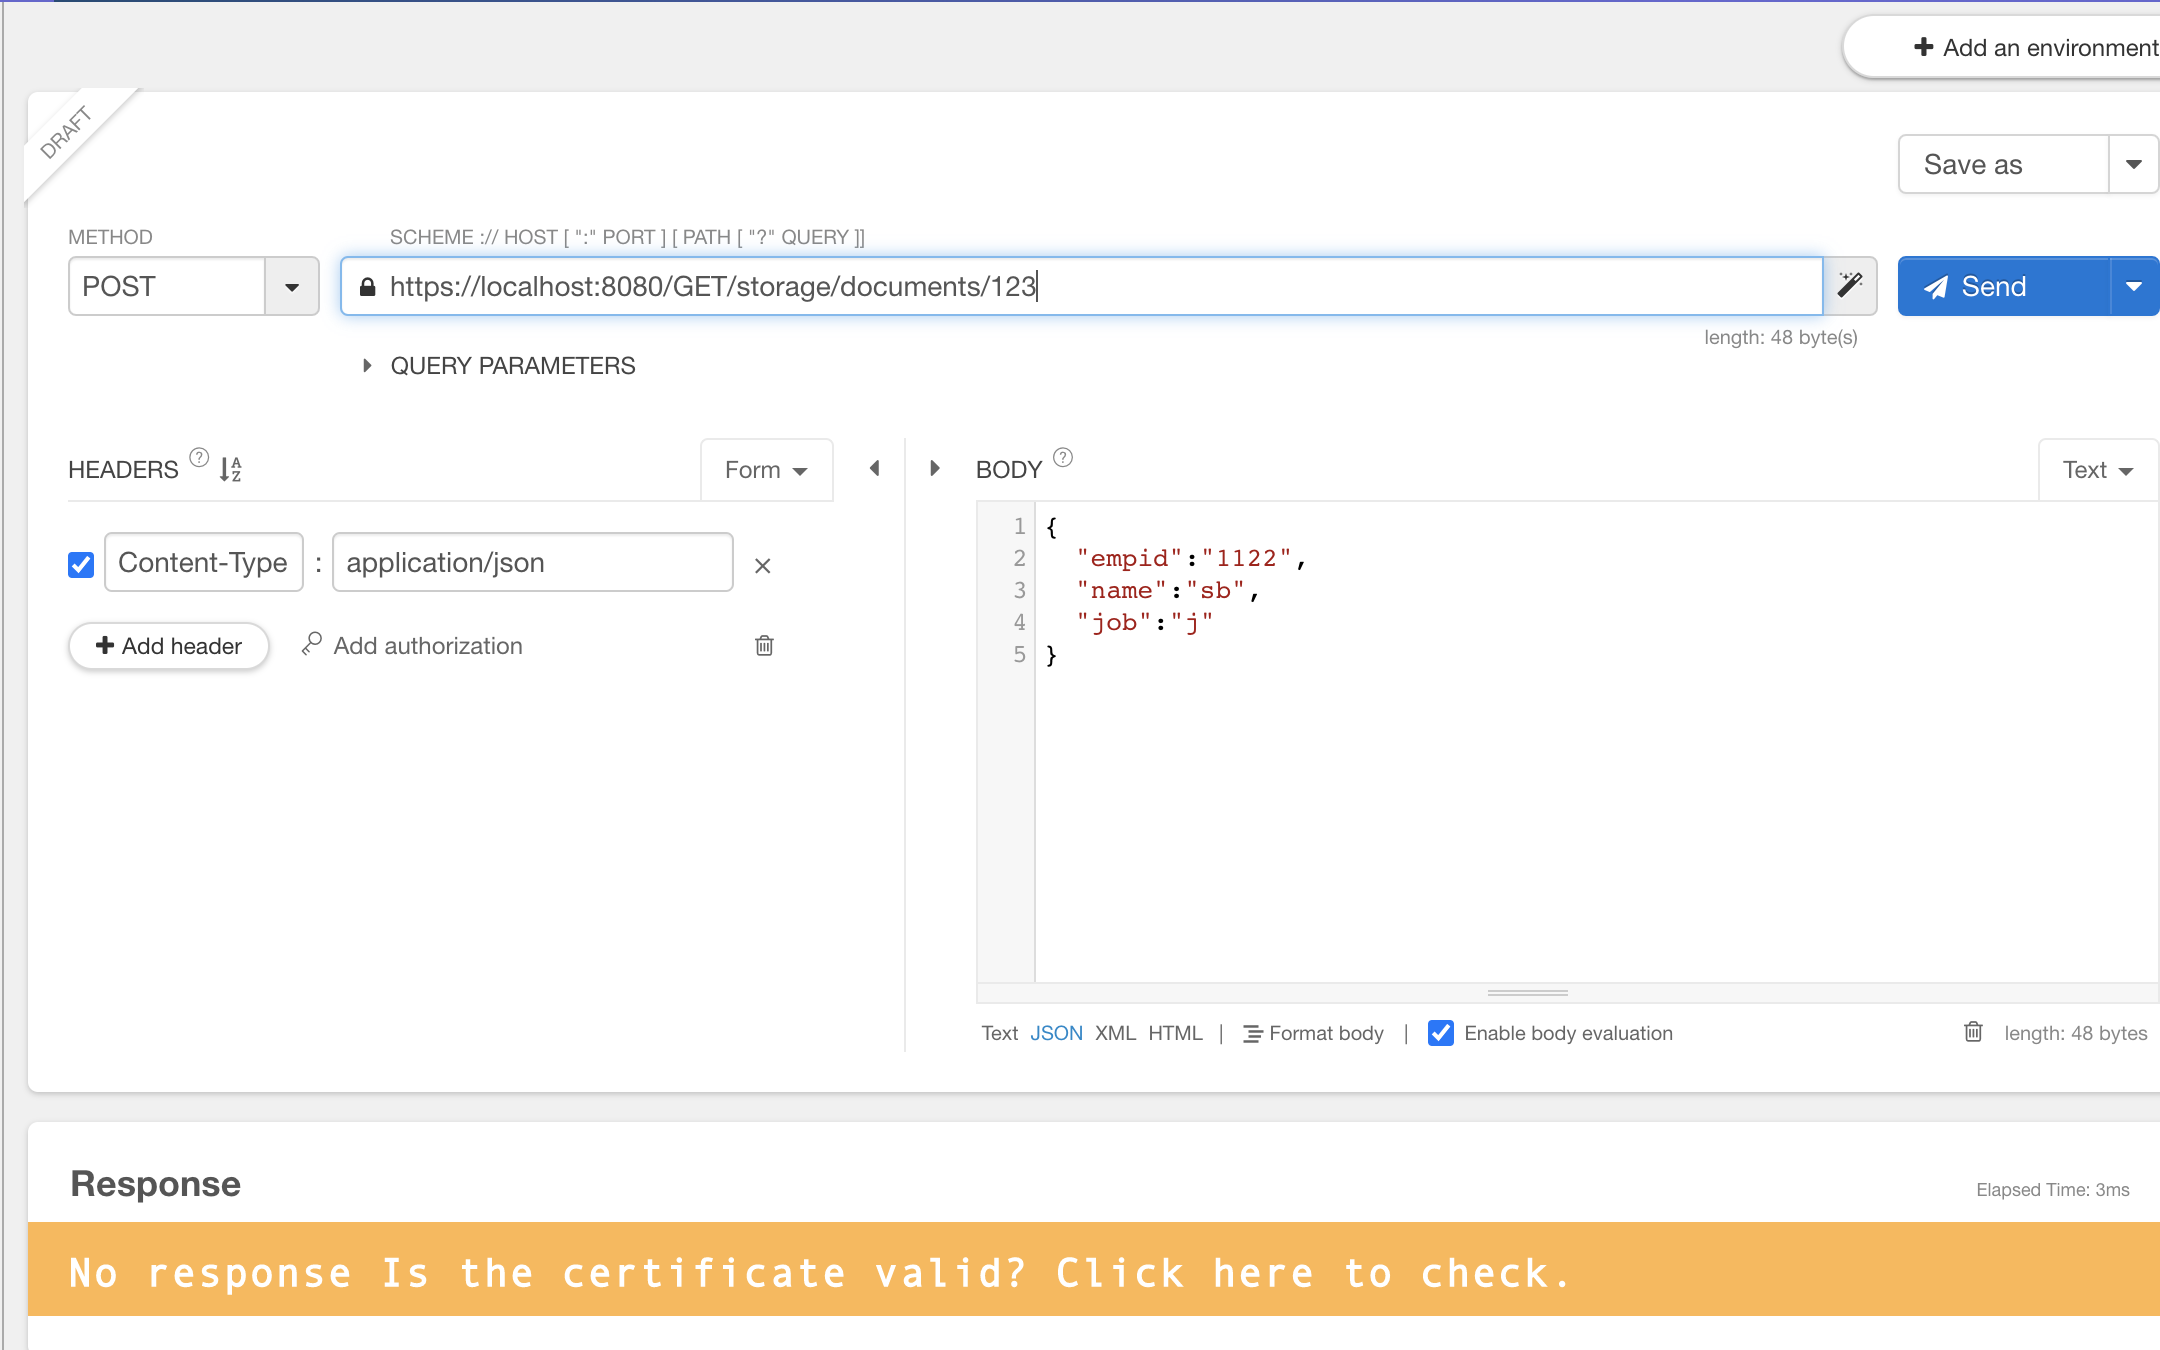2160x1350 pixels.
Task: Expand the QUERY PARAMETERS section
Action: click(x=499, y=366)
